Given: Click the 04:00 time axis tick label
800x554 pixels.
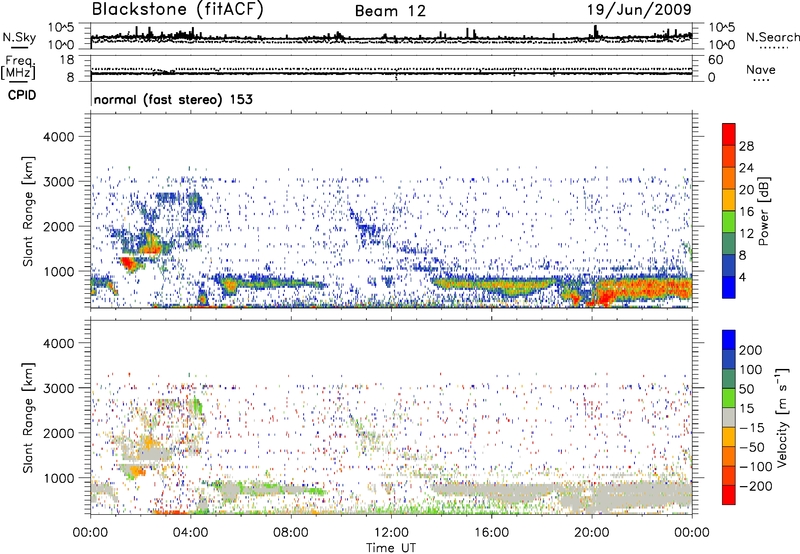Looking at the screenshot, I should coord(190,533).
